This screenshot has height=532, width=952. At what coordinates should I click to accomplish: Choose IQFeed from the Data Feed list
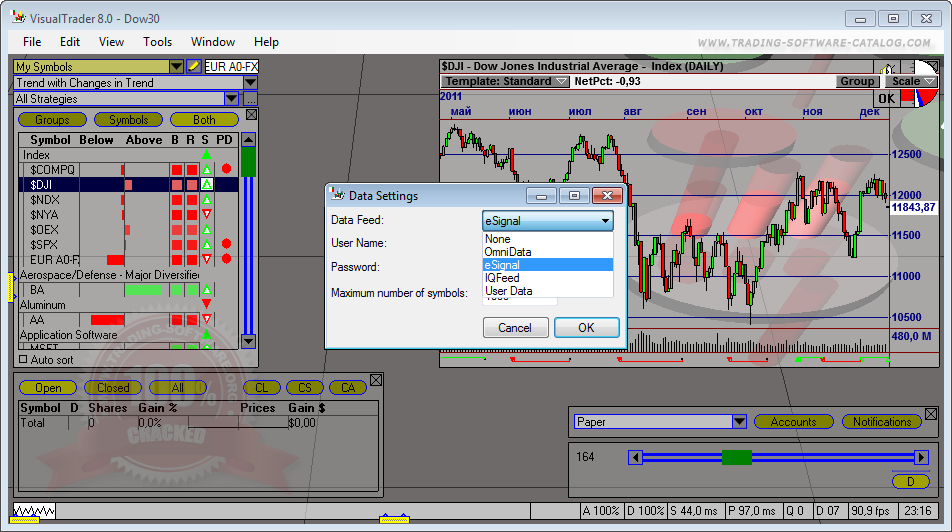[x=502, y=278]
